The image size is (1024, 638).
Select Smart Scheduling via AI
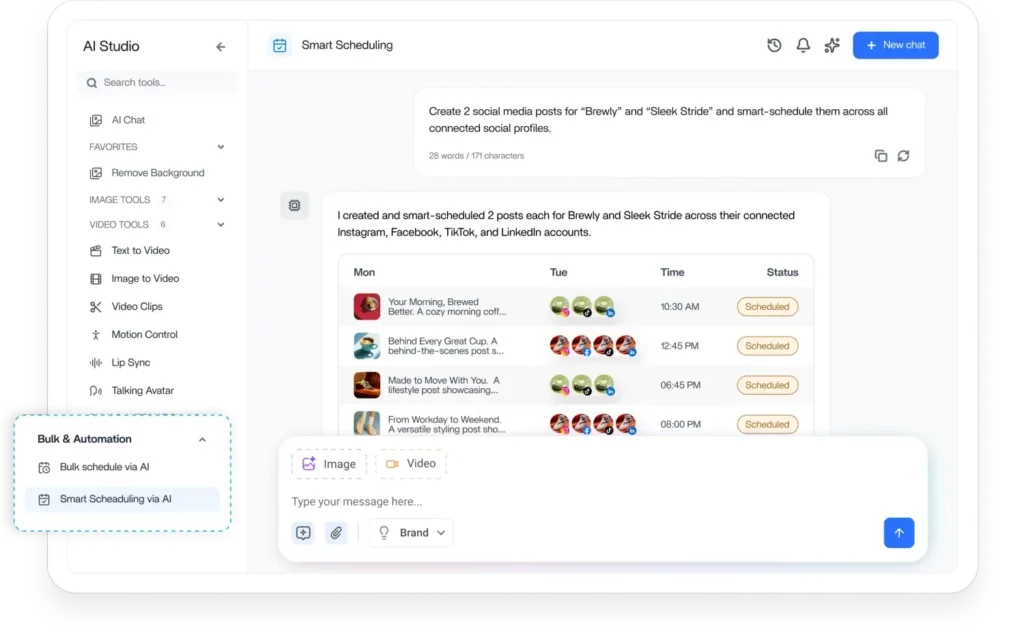pyautogui.click(x=122, y=500)
